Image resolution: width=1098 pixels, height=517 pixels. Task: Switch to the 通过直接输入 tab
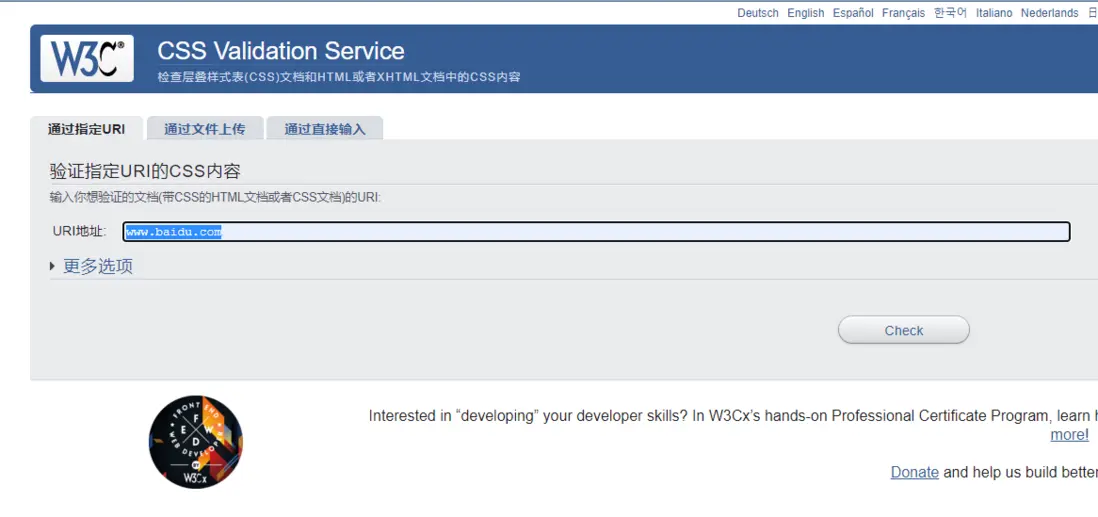(x=325, y=129)
